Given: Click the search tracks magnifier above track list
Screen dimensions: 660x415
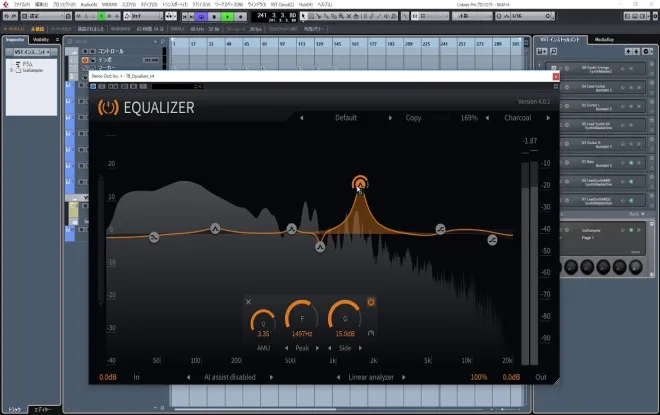Looking at the screenshot, I should pos(162,42).
